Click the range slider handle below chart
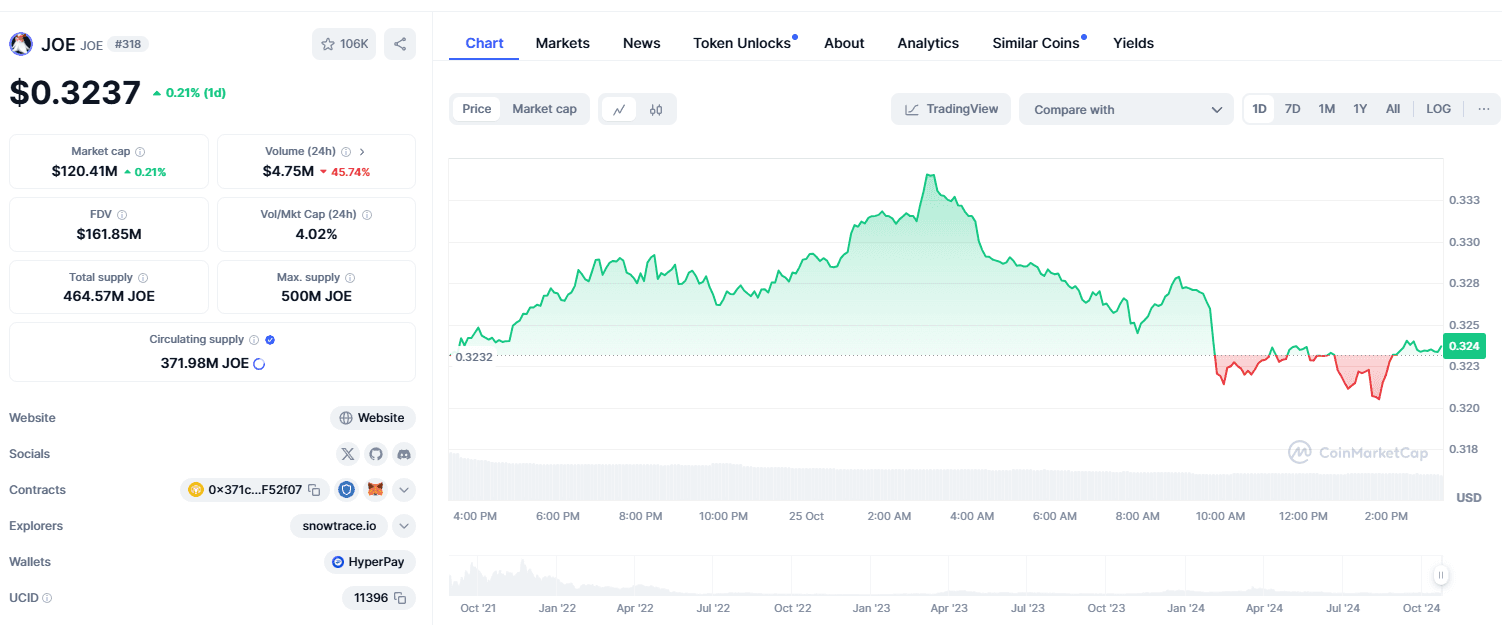 pos(1440,575)
